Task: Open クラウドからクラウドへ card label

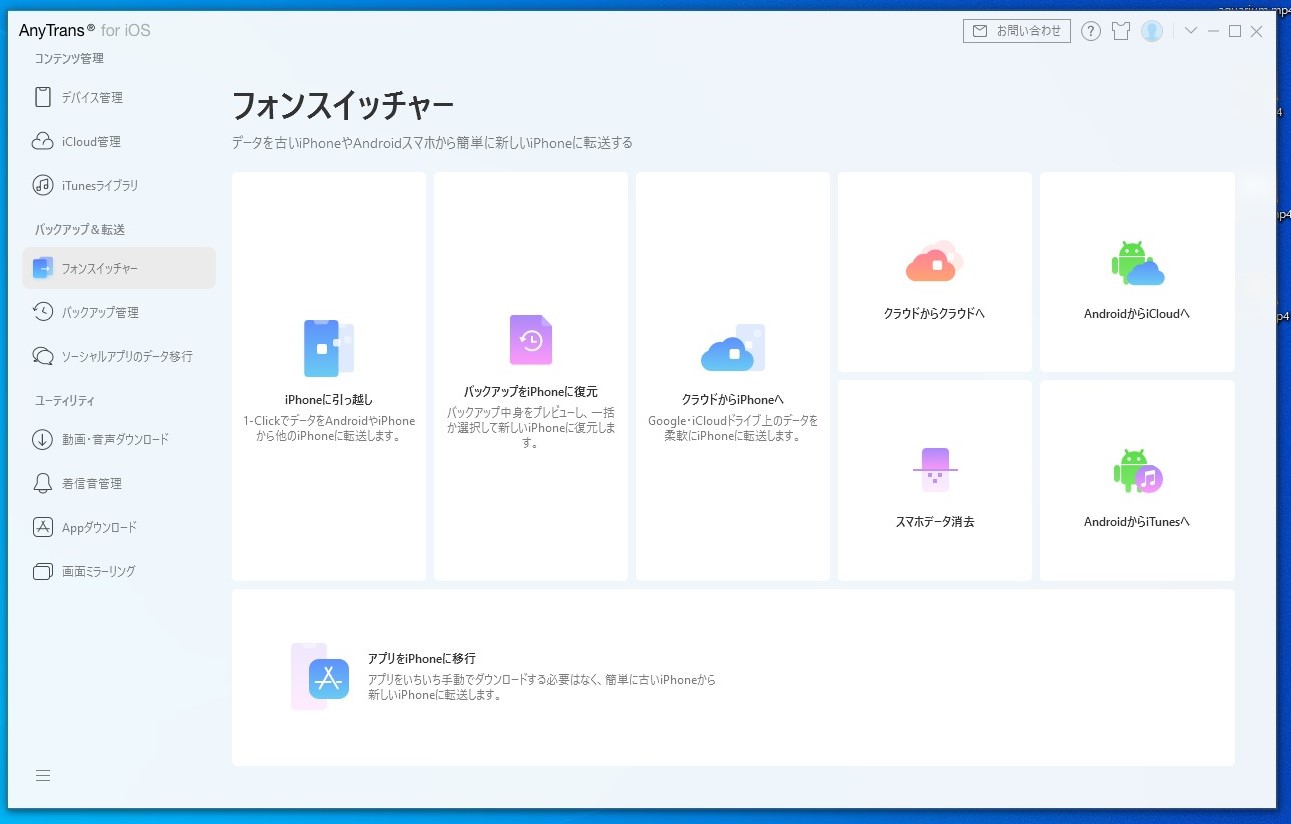Action: click(x=934, y=313)
